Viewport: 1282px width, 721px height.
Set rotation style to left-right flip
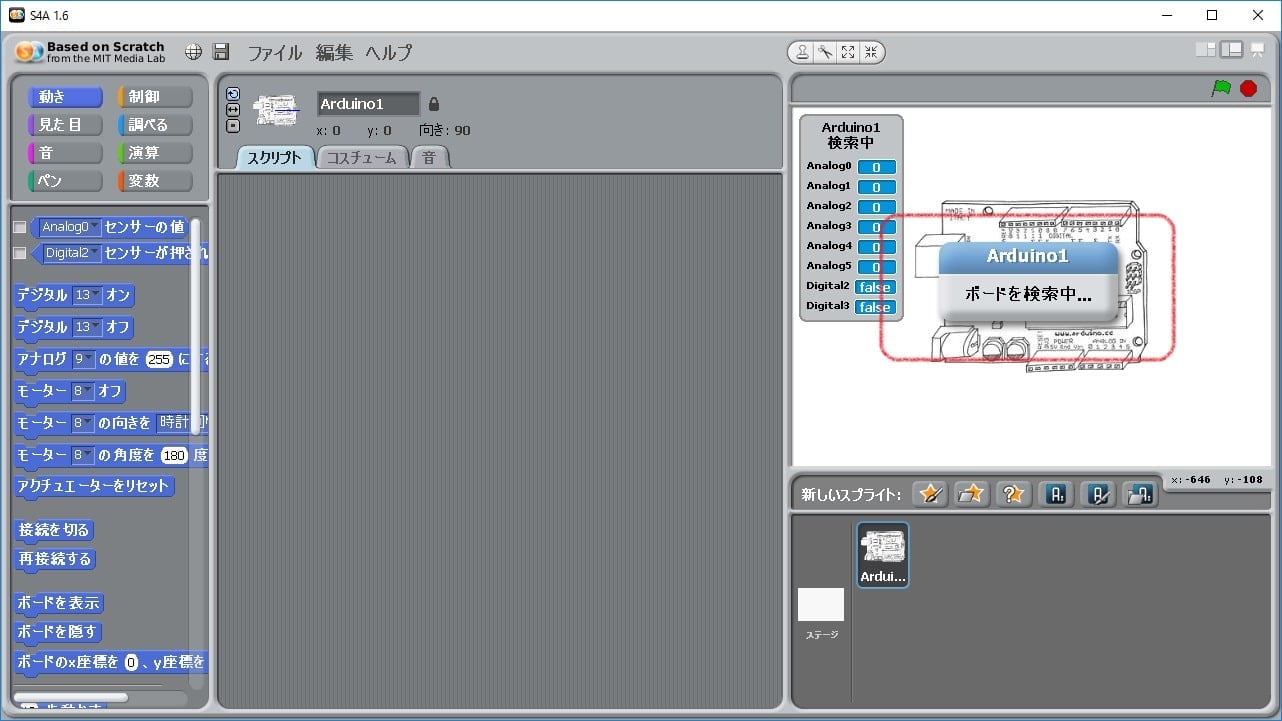[x=233, y=110]
